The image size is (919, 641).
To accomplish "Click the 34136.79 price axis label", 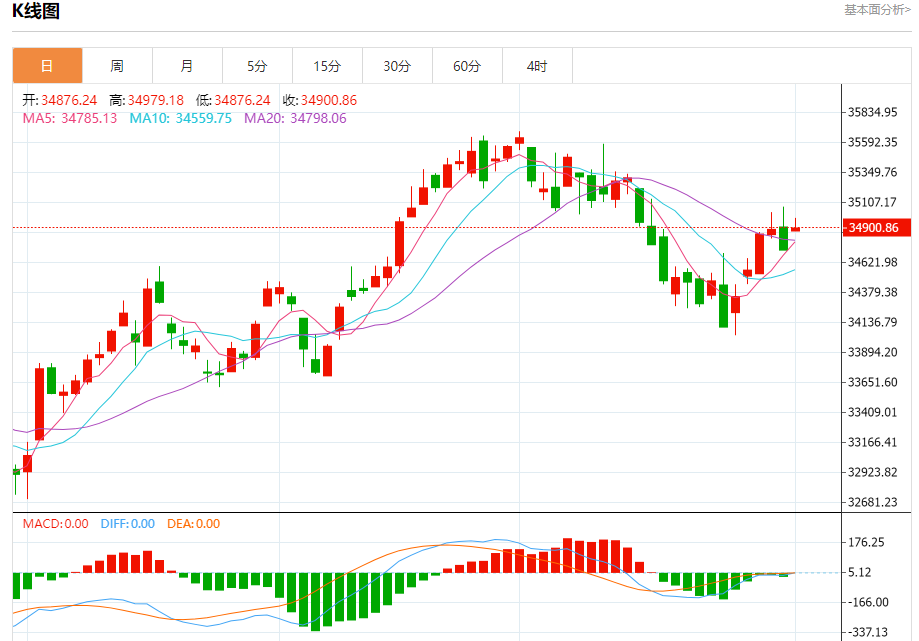I will [x=873, y=322].
